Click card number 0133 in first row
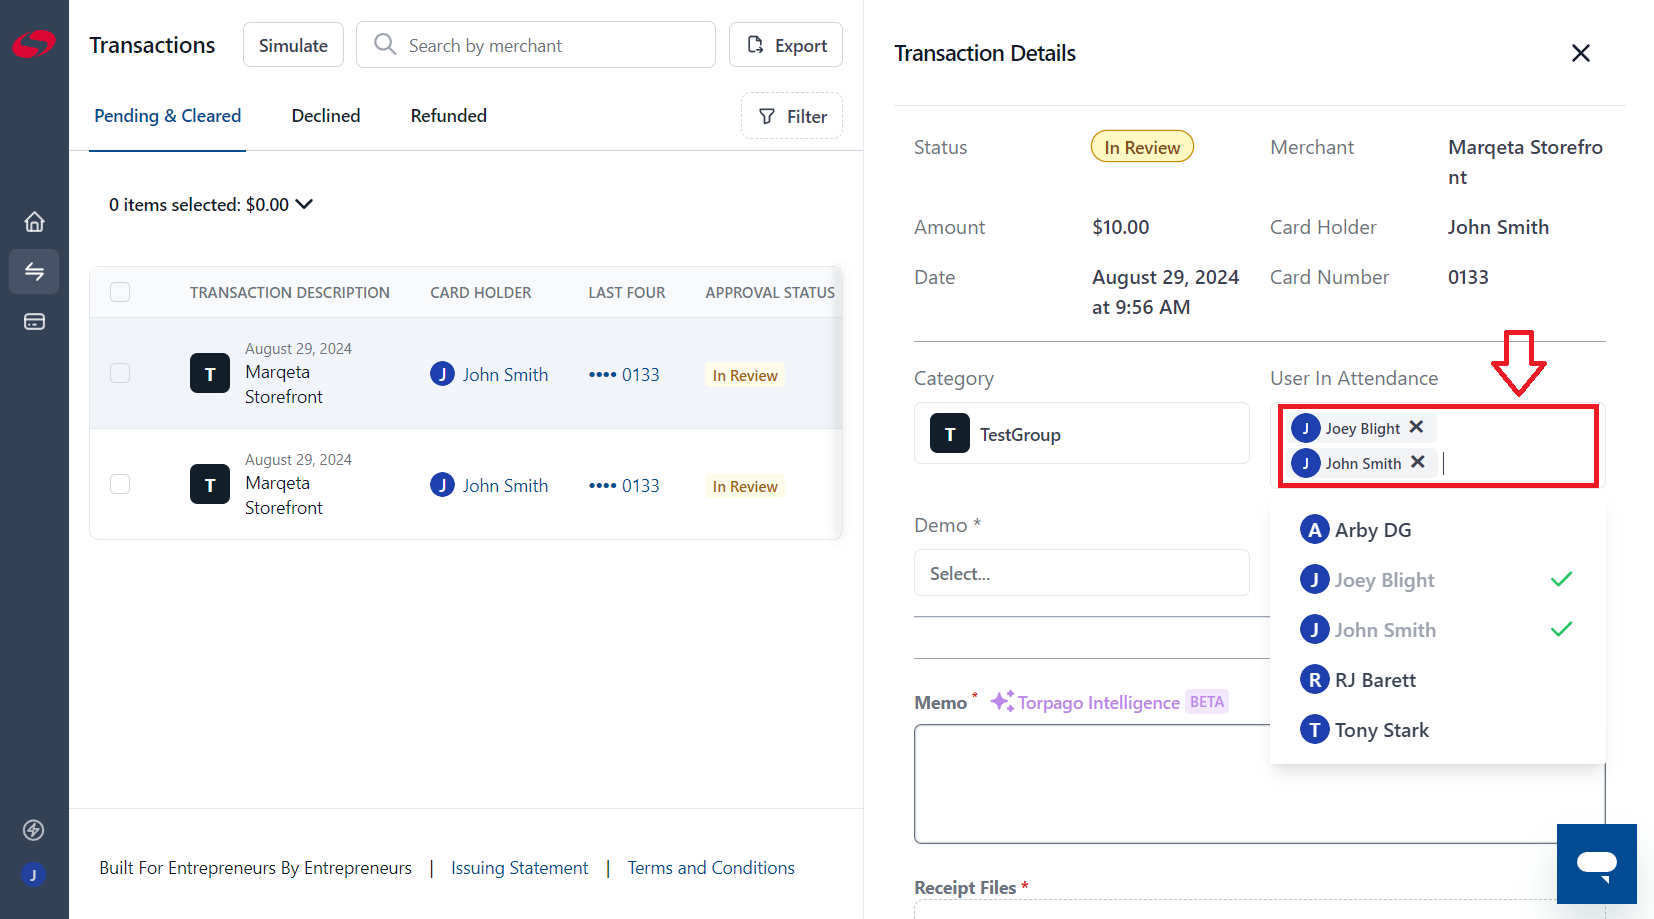Image resolution: width=1654 pixels, height=919 pixels. (x=624, y=374)
